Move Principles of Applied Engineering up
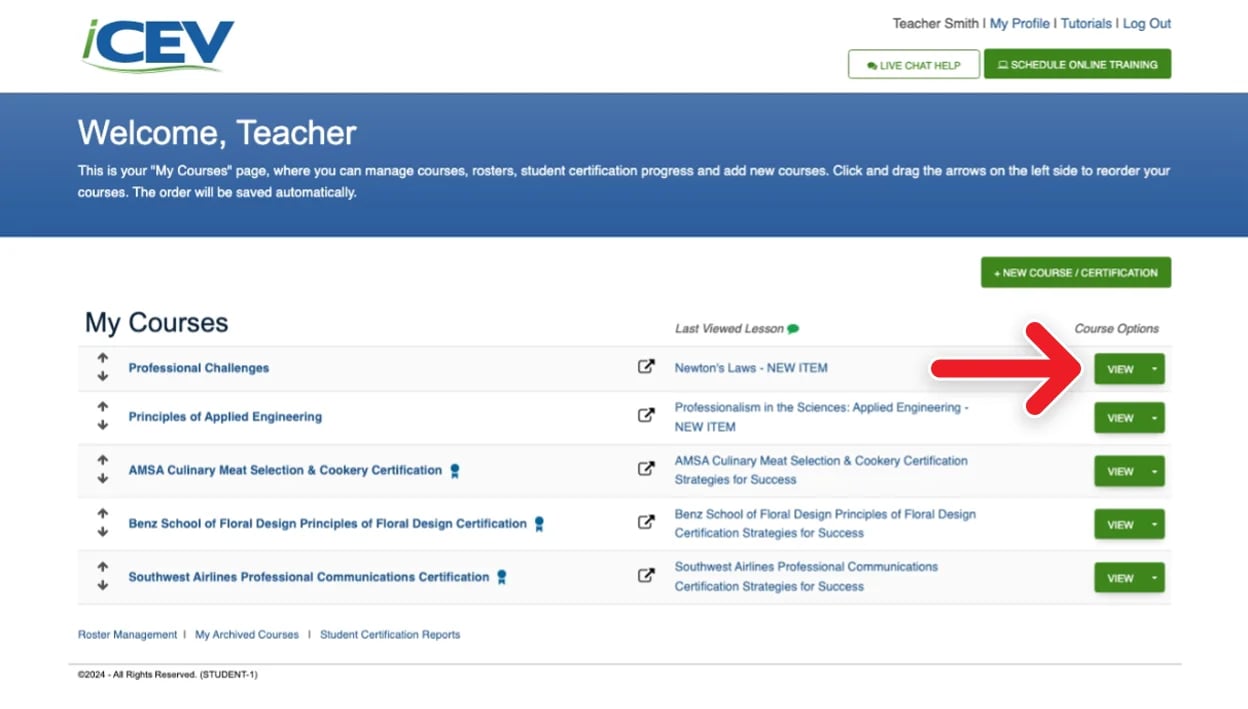Viewport: 1248px width, 709px height. tap(102, 407)
